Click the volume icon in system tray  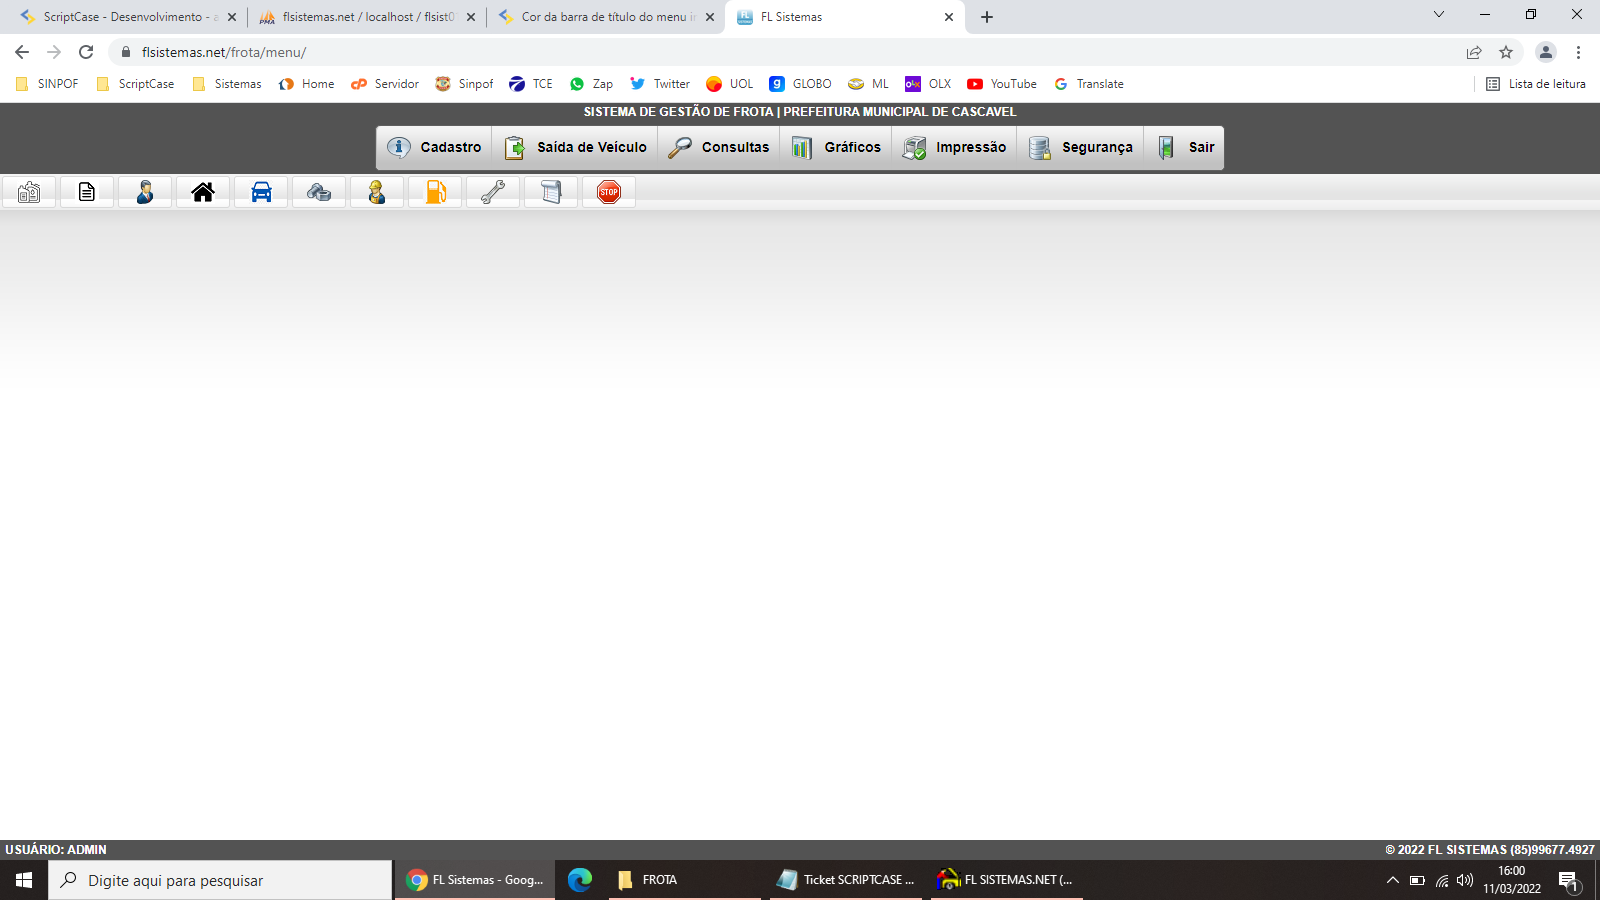pyautogui.click(x=1465, y=880)
